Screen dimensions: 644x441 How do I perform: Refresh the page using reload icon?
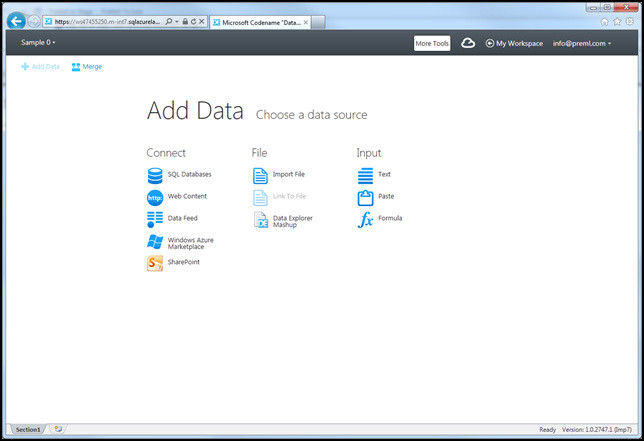pos(193,21)
